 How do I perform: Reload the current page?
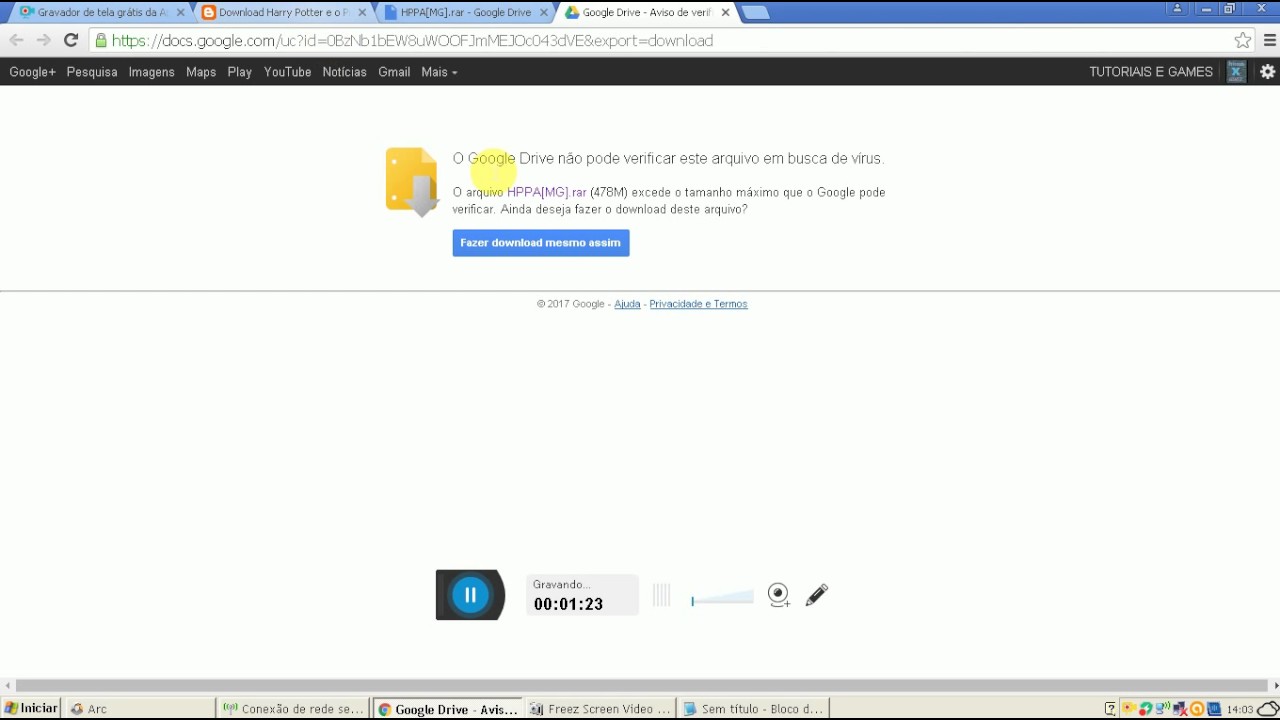[x=70, y=40]
